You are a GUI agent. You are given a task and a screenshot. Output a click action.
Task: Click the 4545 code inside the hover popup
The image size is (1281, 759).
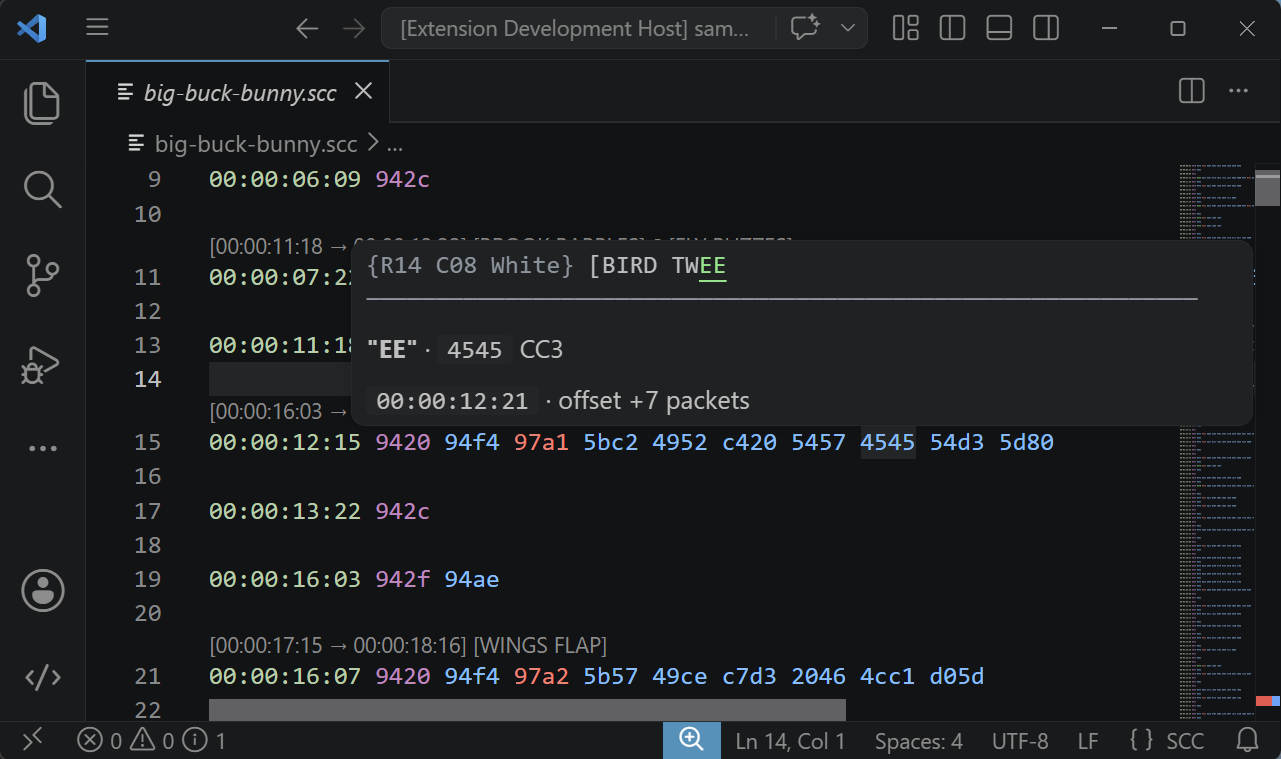(x=475, y=350)
